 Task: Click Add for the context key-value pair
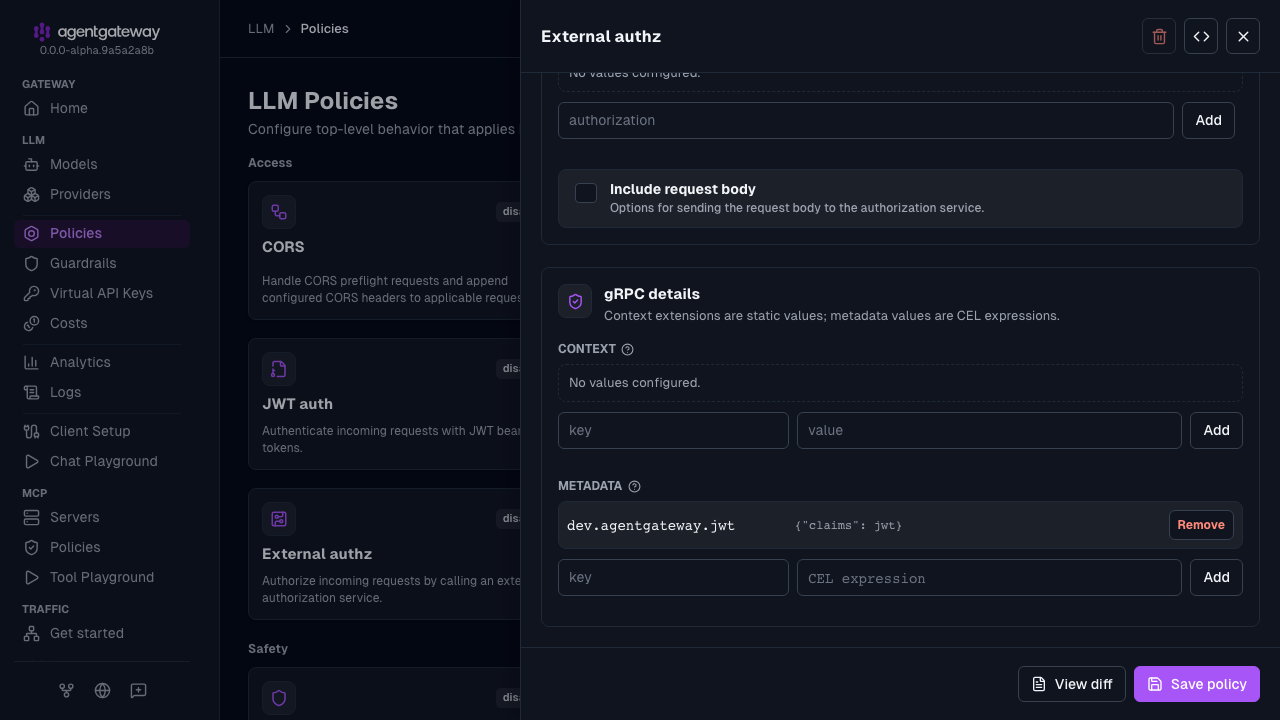click(x=1216, y=430)
